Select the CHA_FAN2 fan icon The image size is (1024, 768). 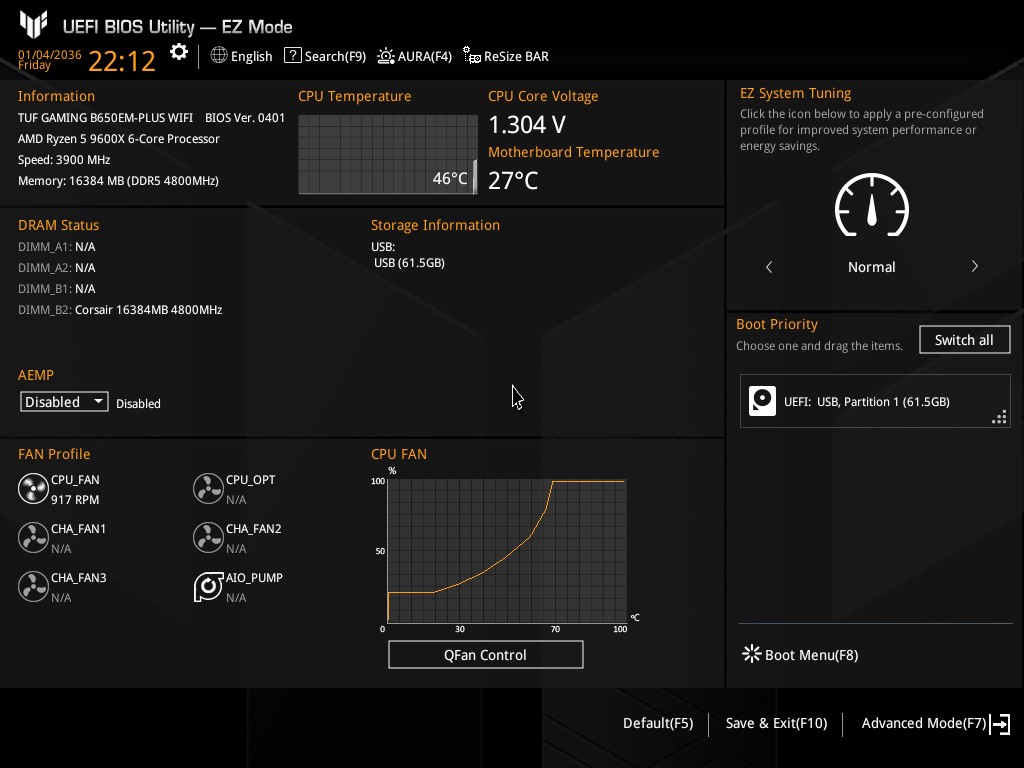(x=208, y=537)
